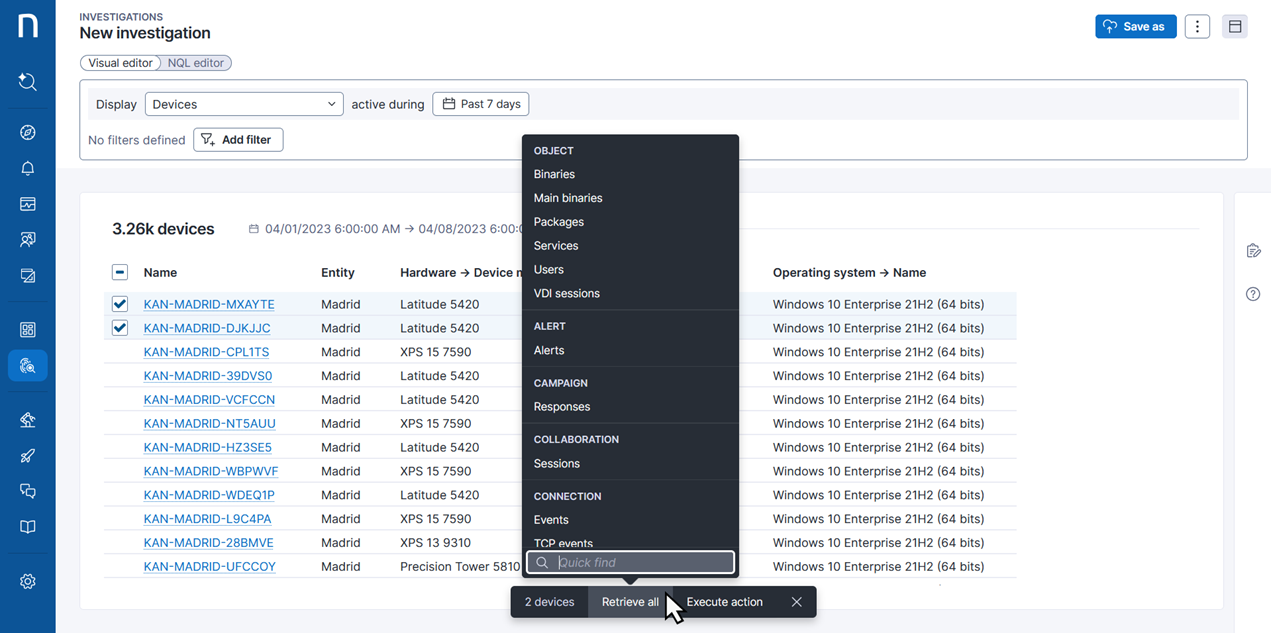This screenshot has width=1271, height=633.
Task: Click the Quick find search field
Action: [x=640, y=563]
